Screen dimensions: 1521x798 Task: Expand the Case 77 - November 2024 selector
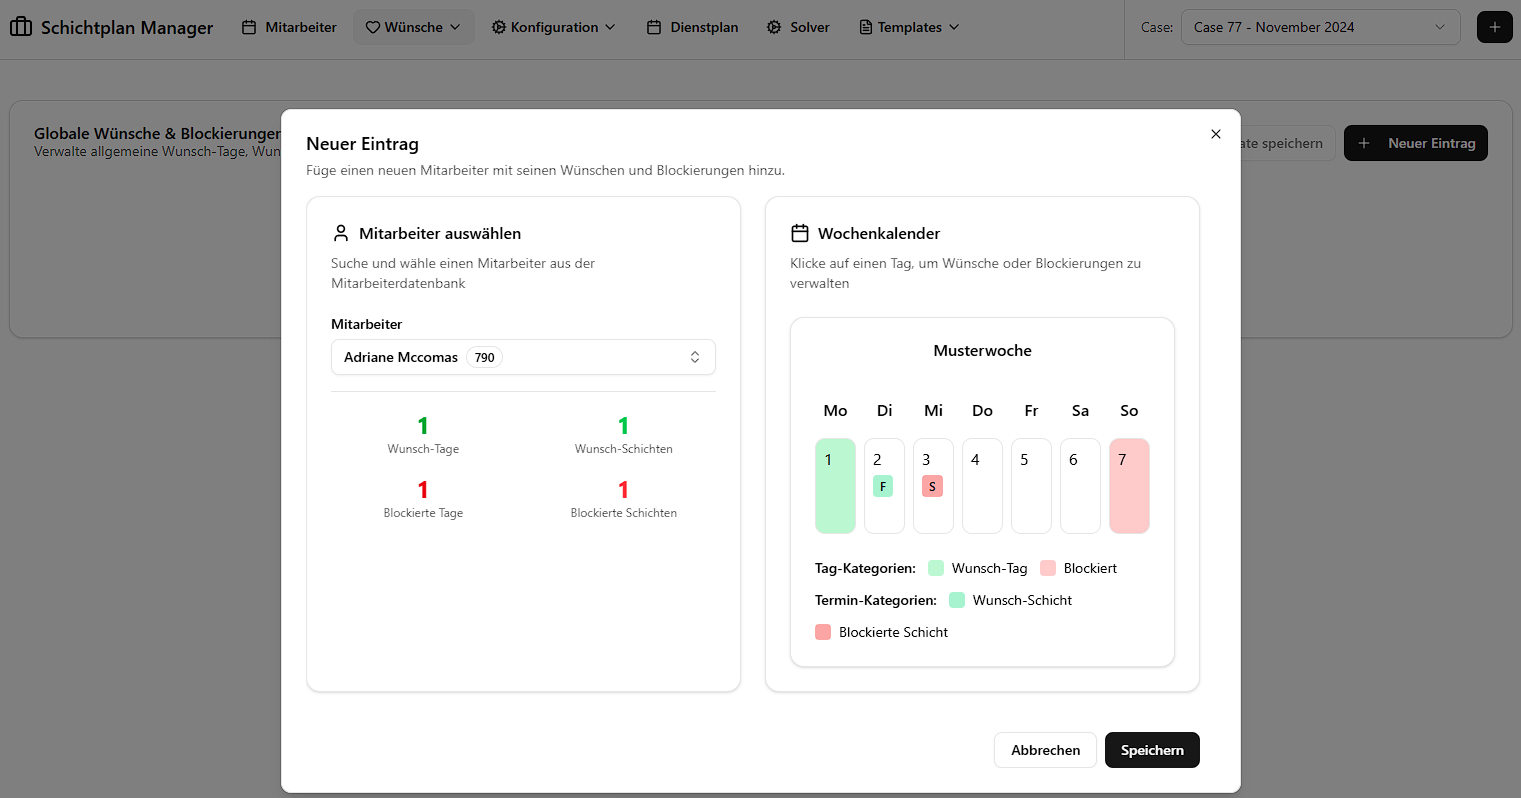1319,27
